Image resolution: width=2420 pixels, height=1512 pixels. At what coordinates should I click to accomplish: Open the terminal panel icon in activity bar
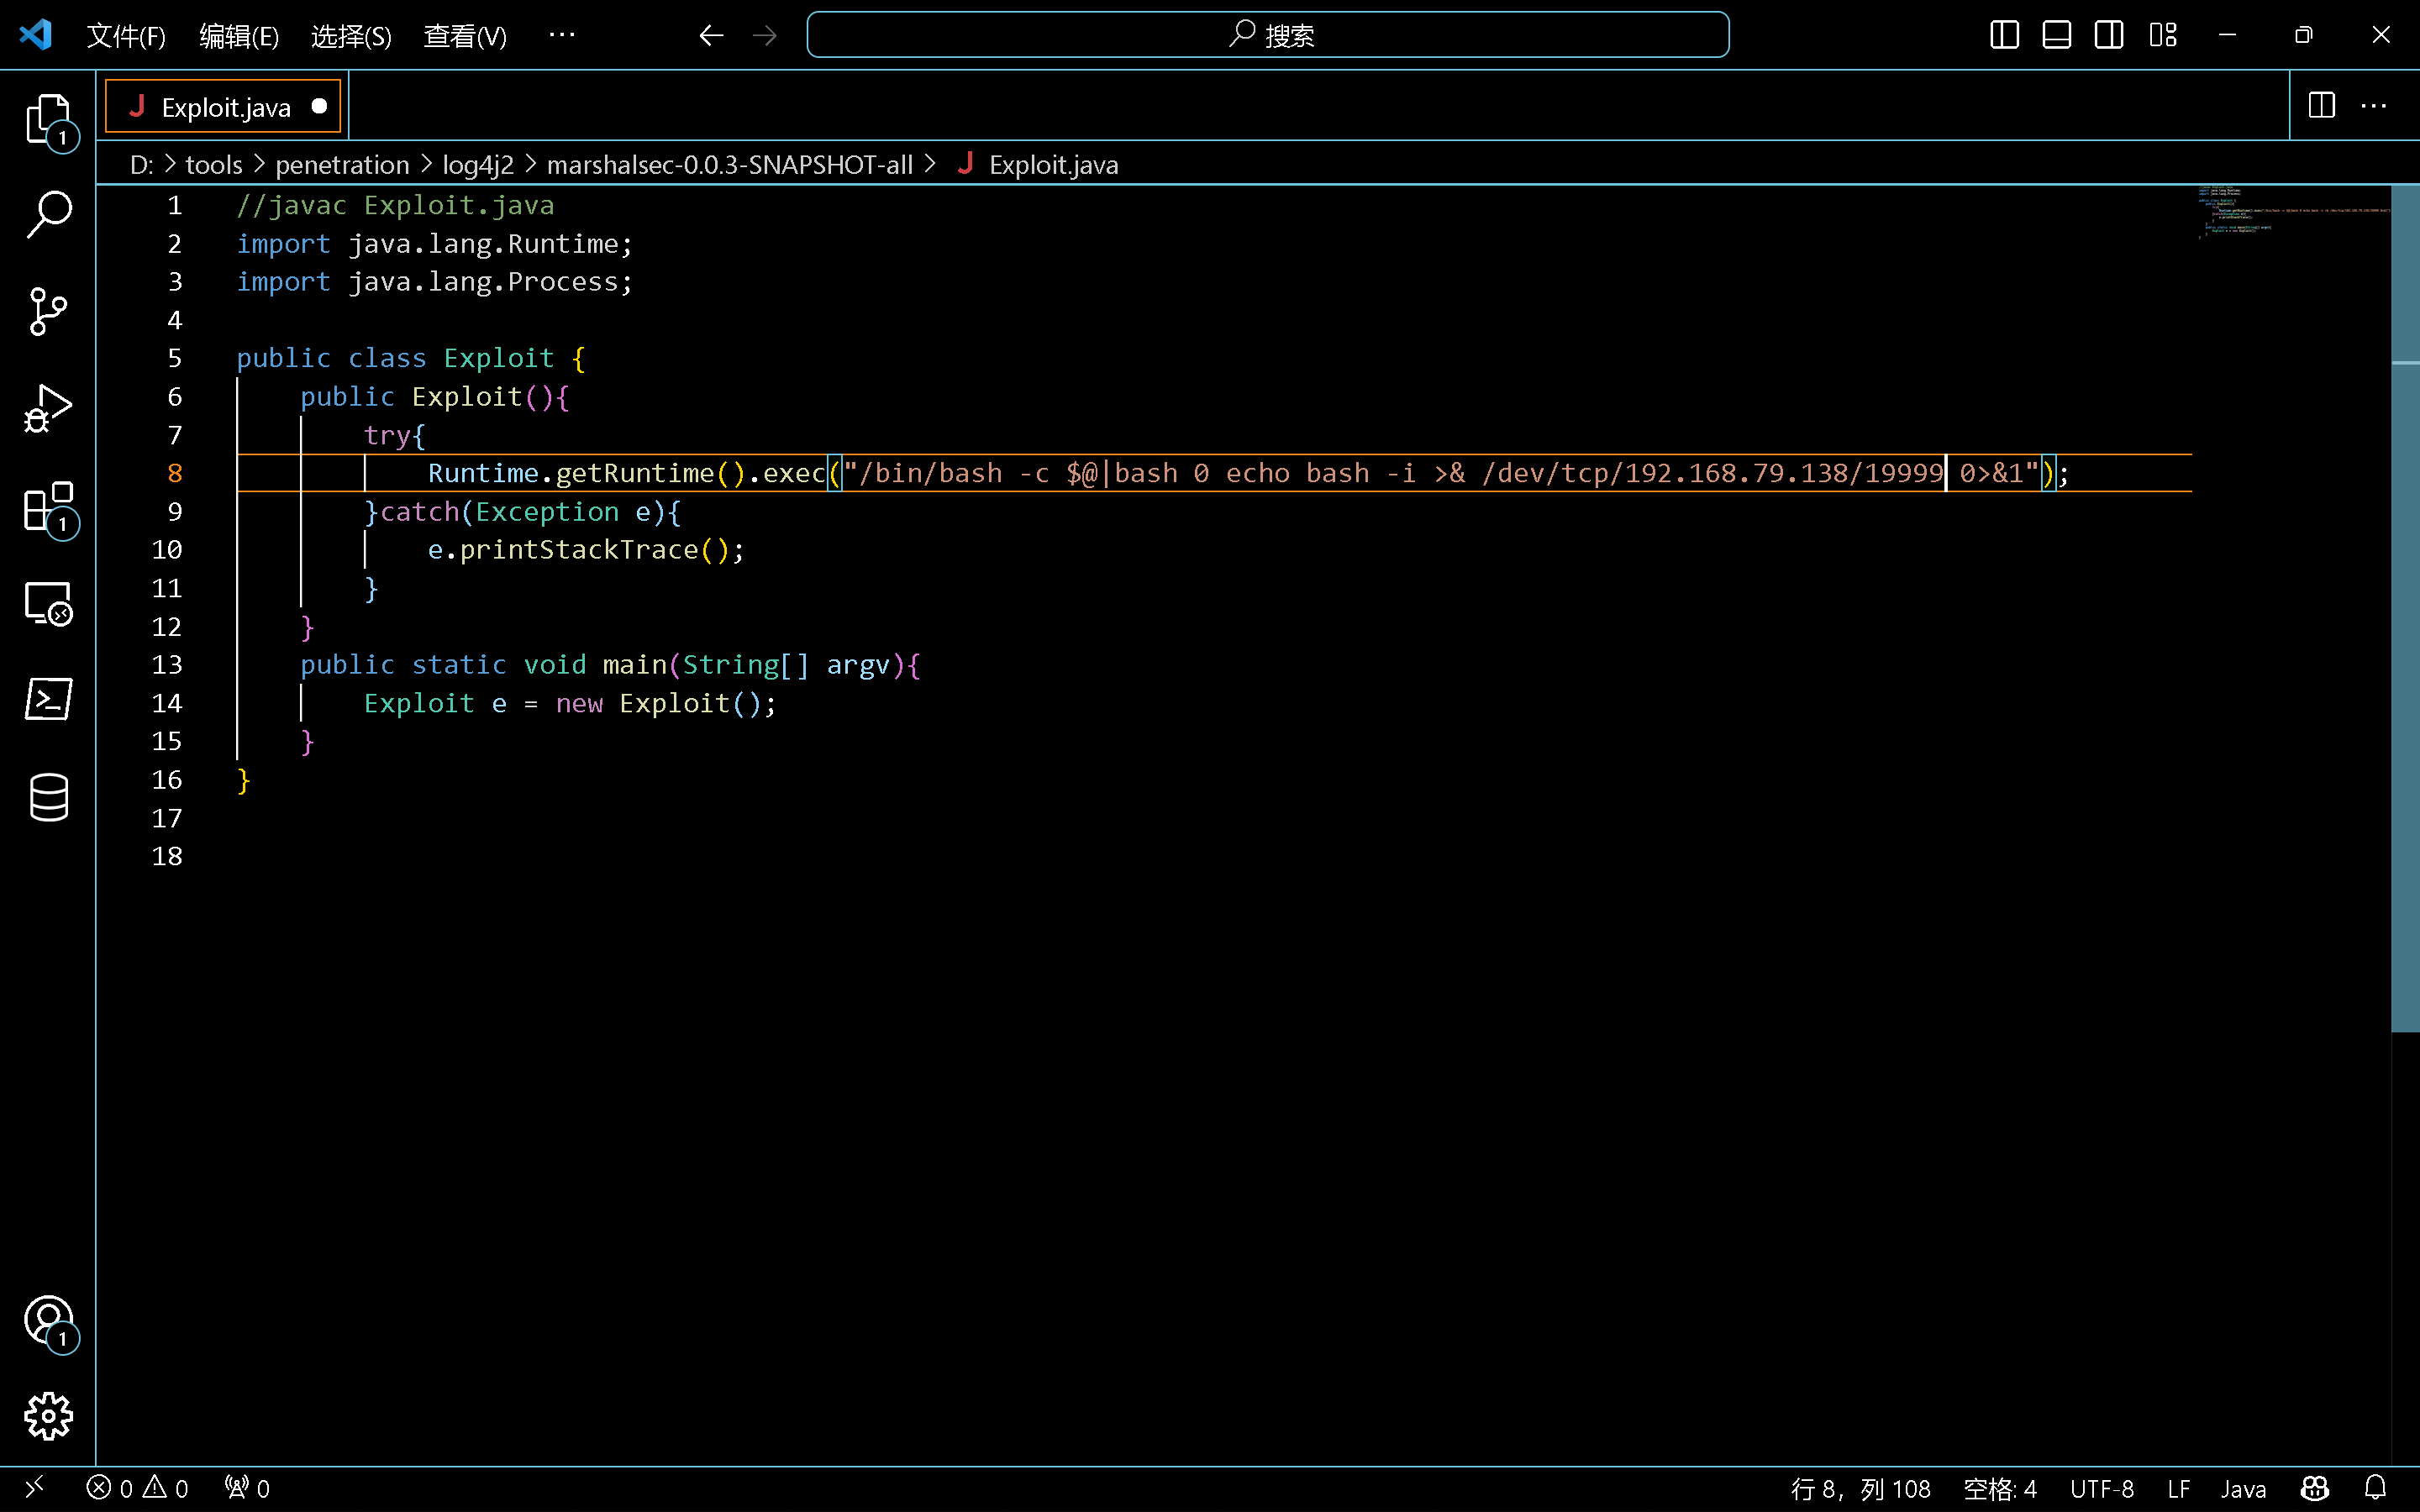(48, 699)
